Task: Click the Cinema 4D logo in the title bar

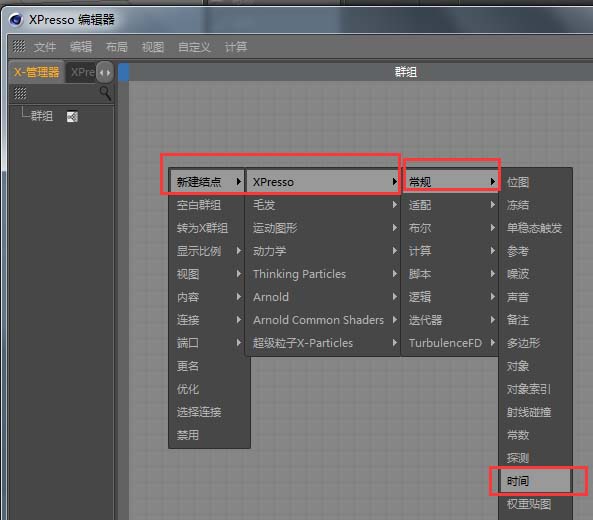Action: [x=16, y=19]
